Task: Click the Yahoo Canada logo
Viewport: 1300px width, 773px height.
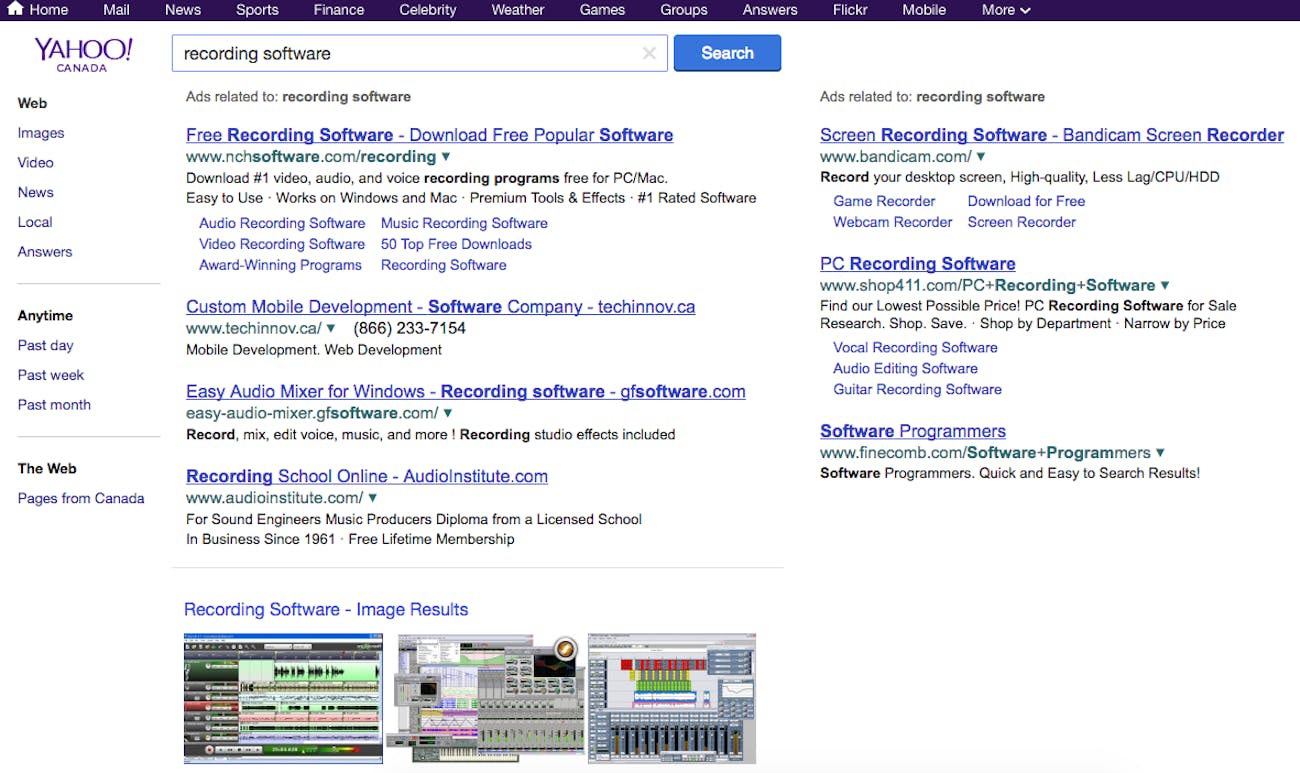Action: click(x=84, y=55)
